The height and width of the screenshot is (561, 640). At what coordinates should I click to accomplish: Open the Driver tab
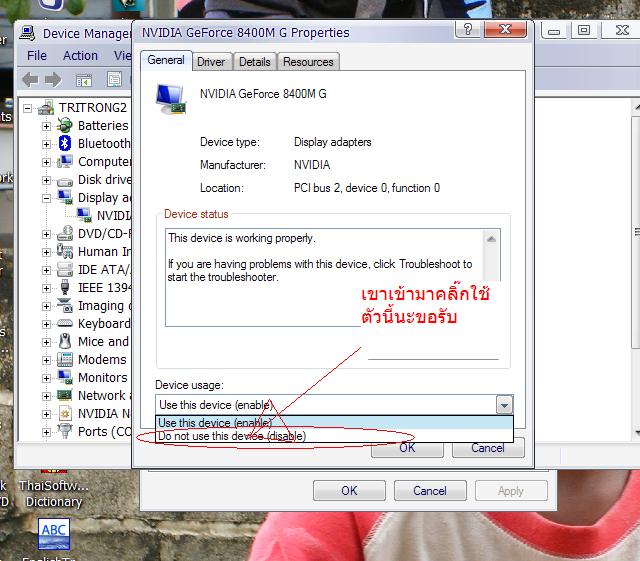pyautogui.click(x=211, y=62)
